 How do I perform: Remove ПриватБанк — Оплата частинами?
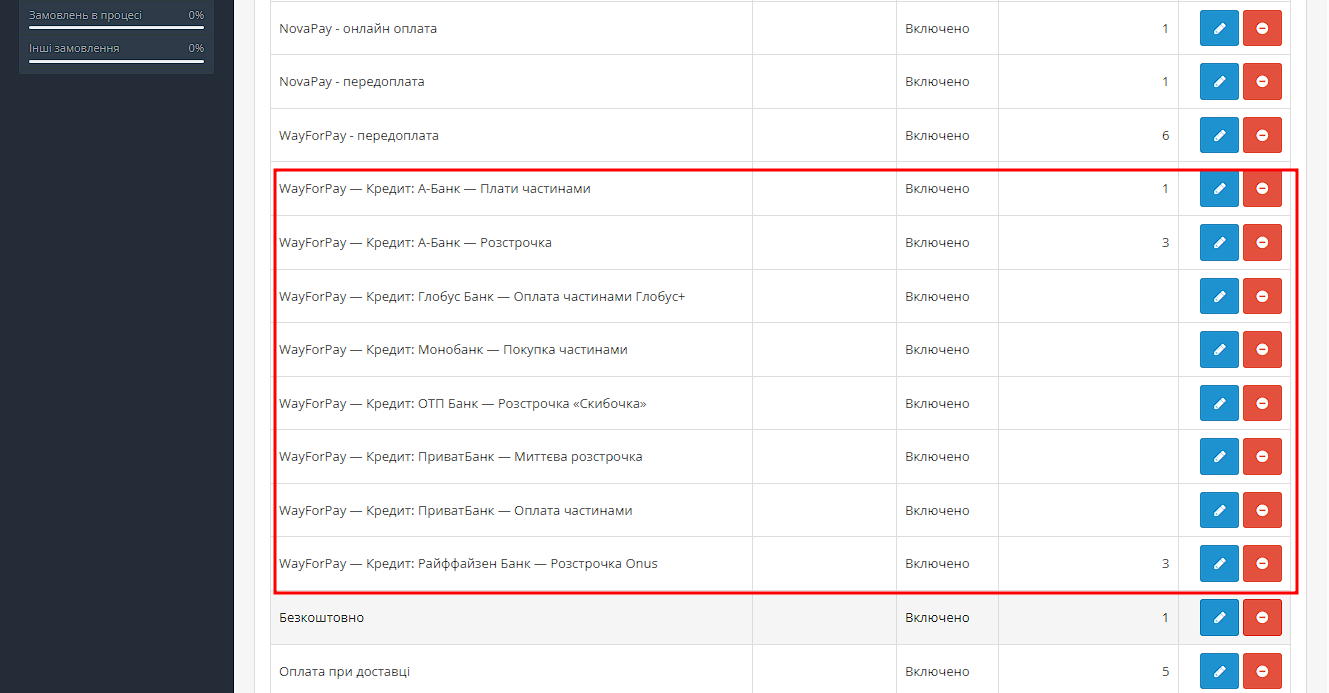point(1262,510)
